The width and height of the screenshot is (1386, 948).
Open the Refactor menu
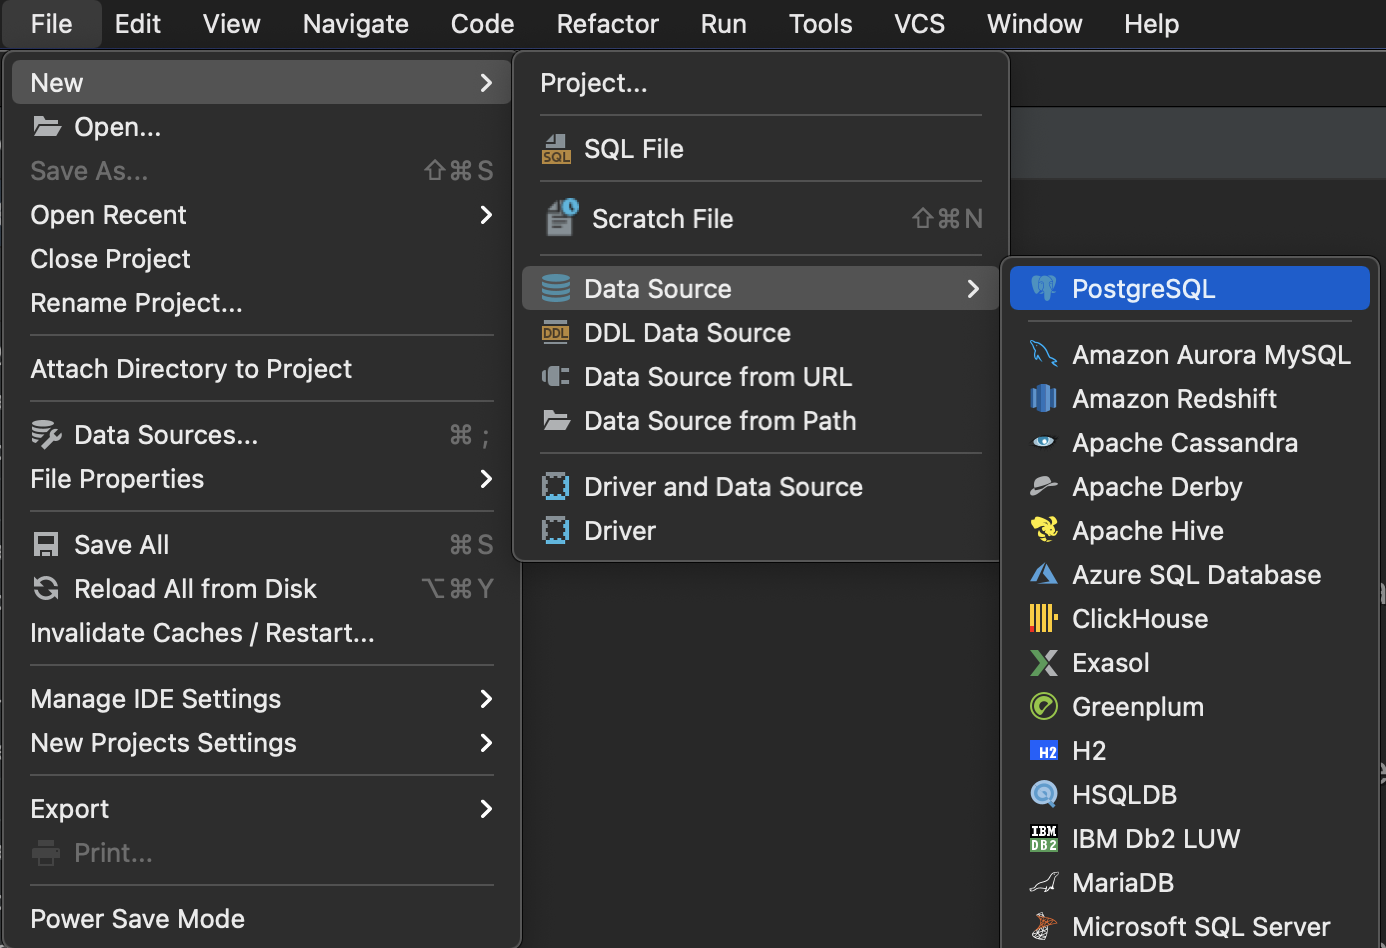[608, 23]
